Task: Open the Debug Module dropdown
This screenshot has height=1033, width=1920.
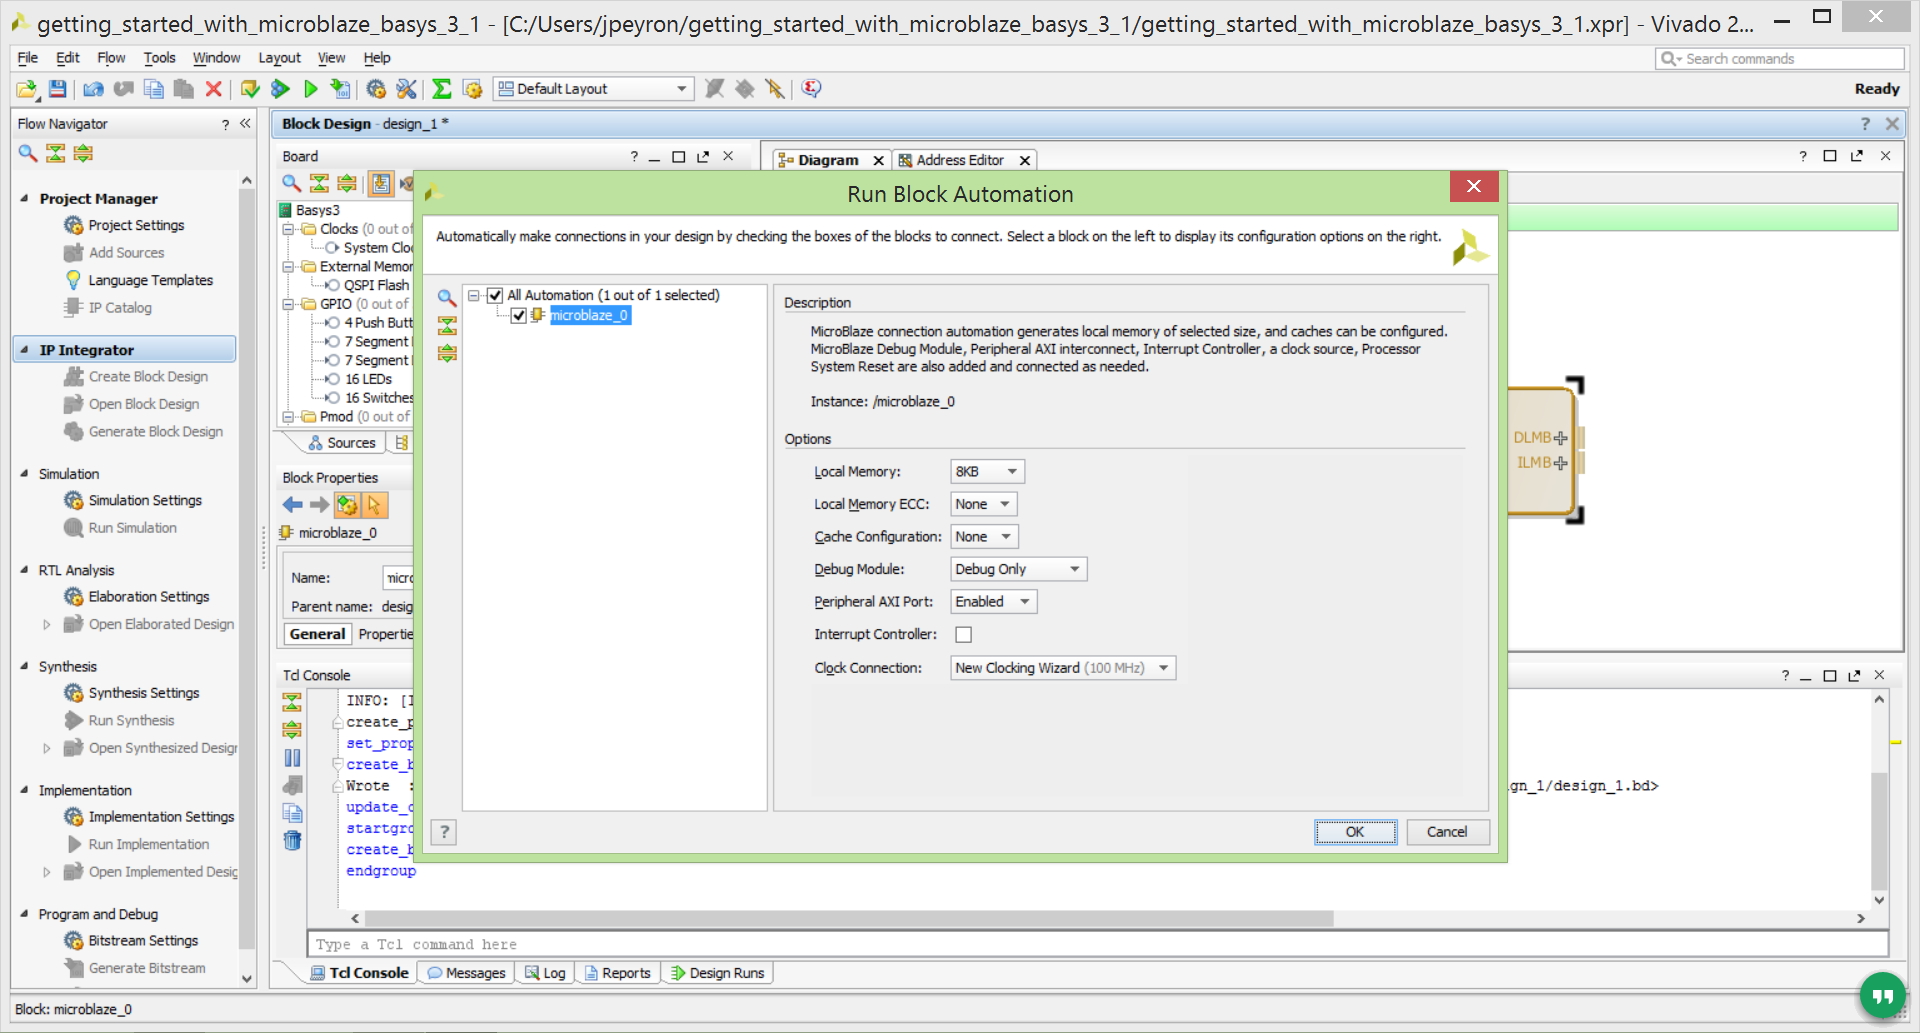Action: coord(1018,570)
